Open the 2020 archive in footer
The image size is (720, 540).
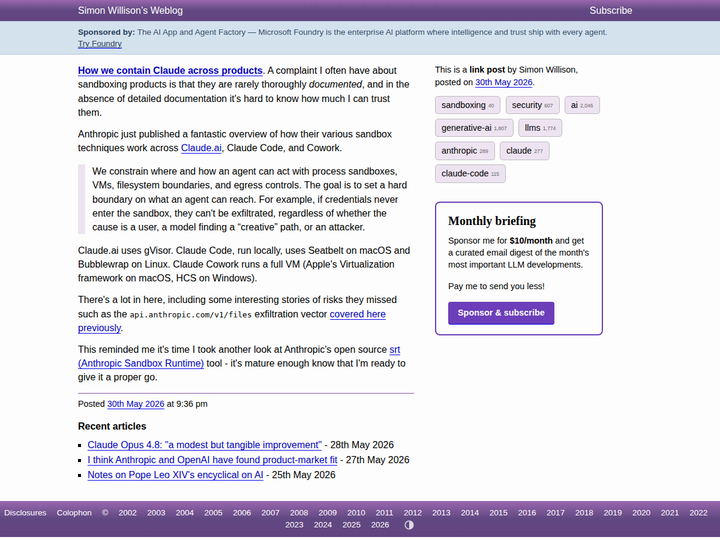click(x=641, y=513)
